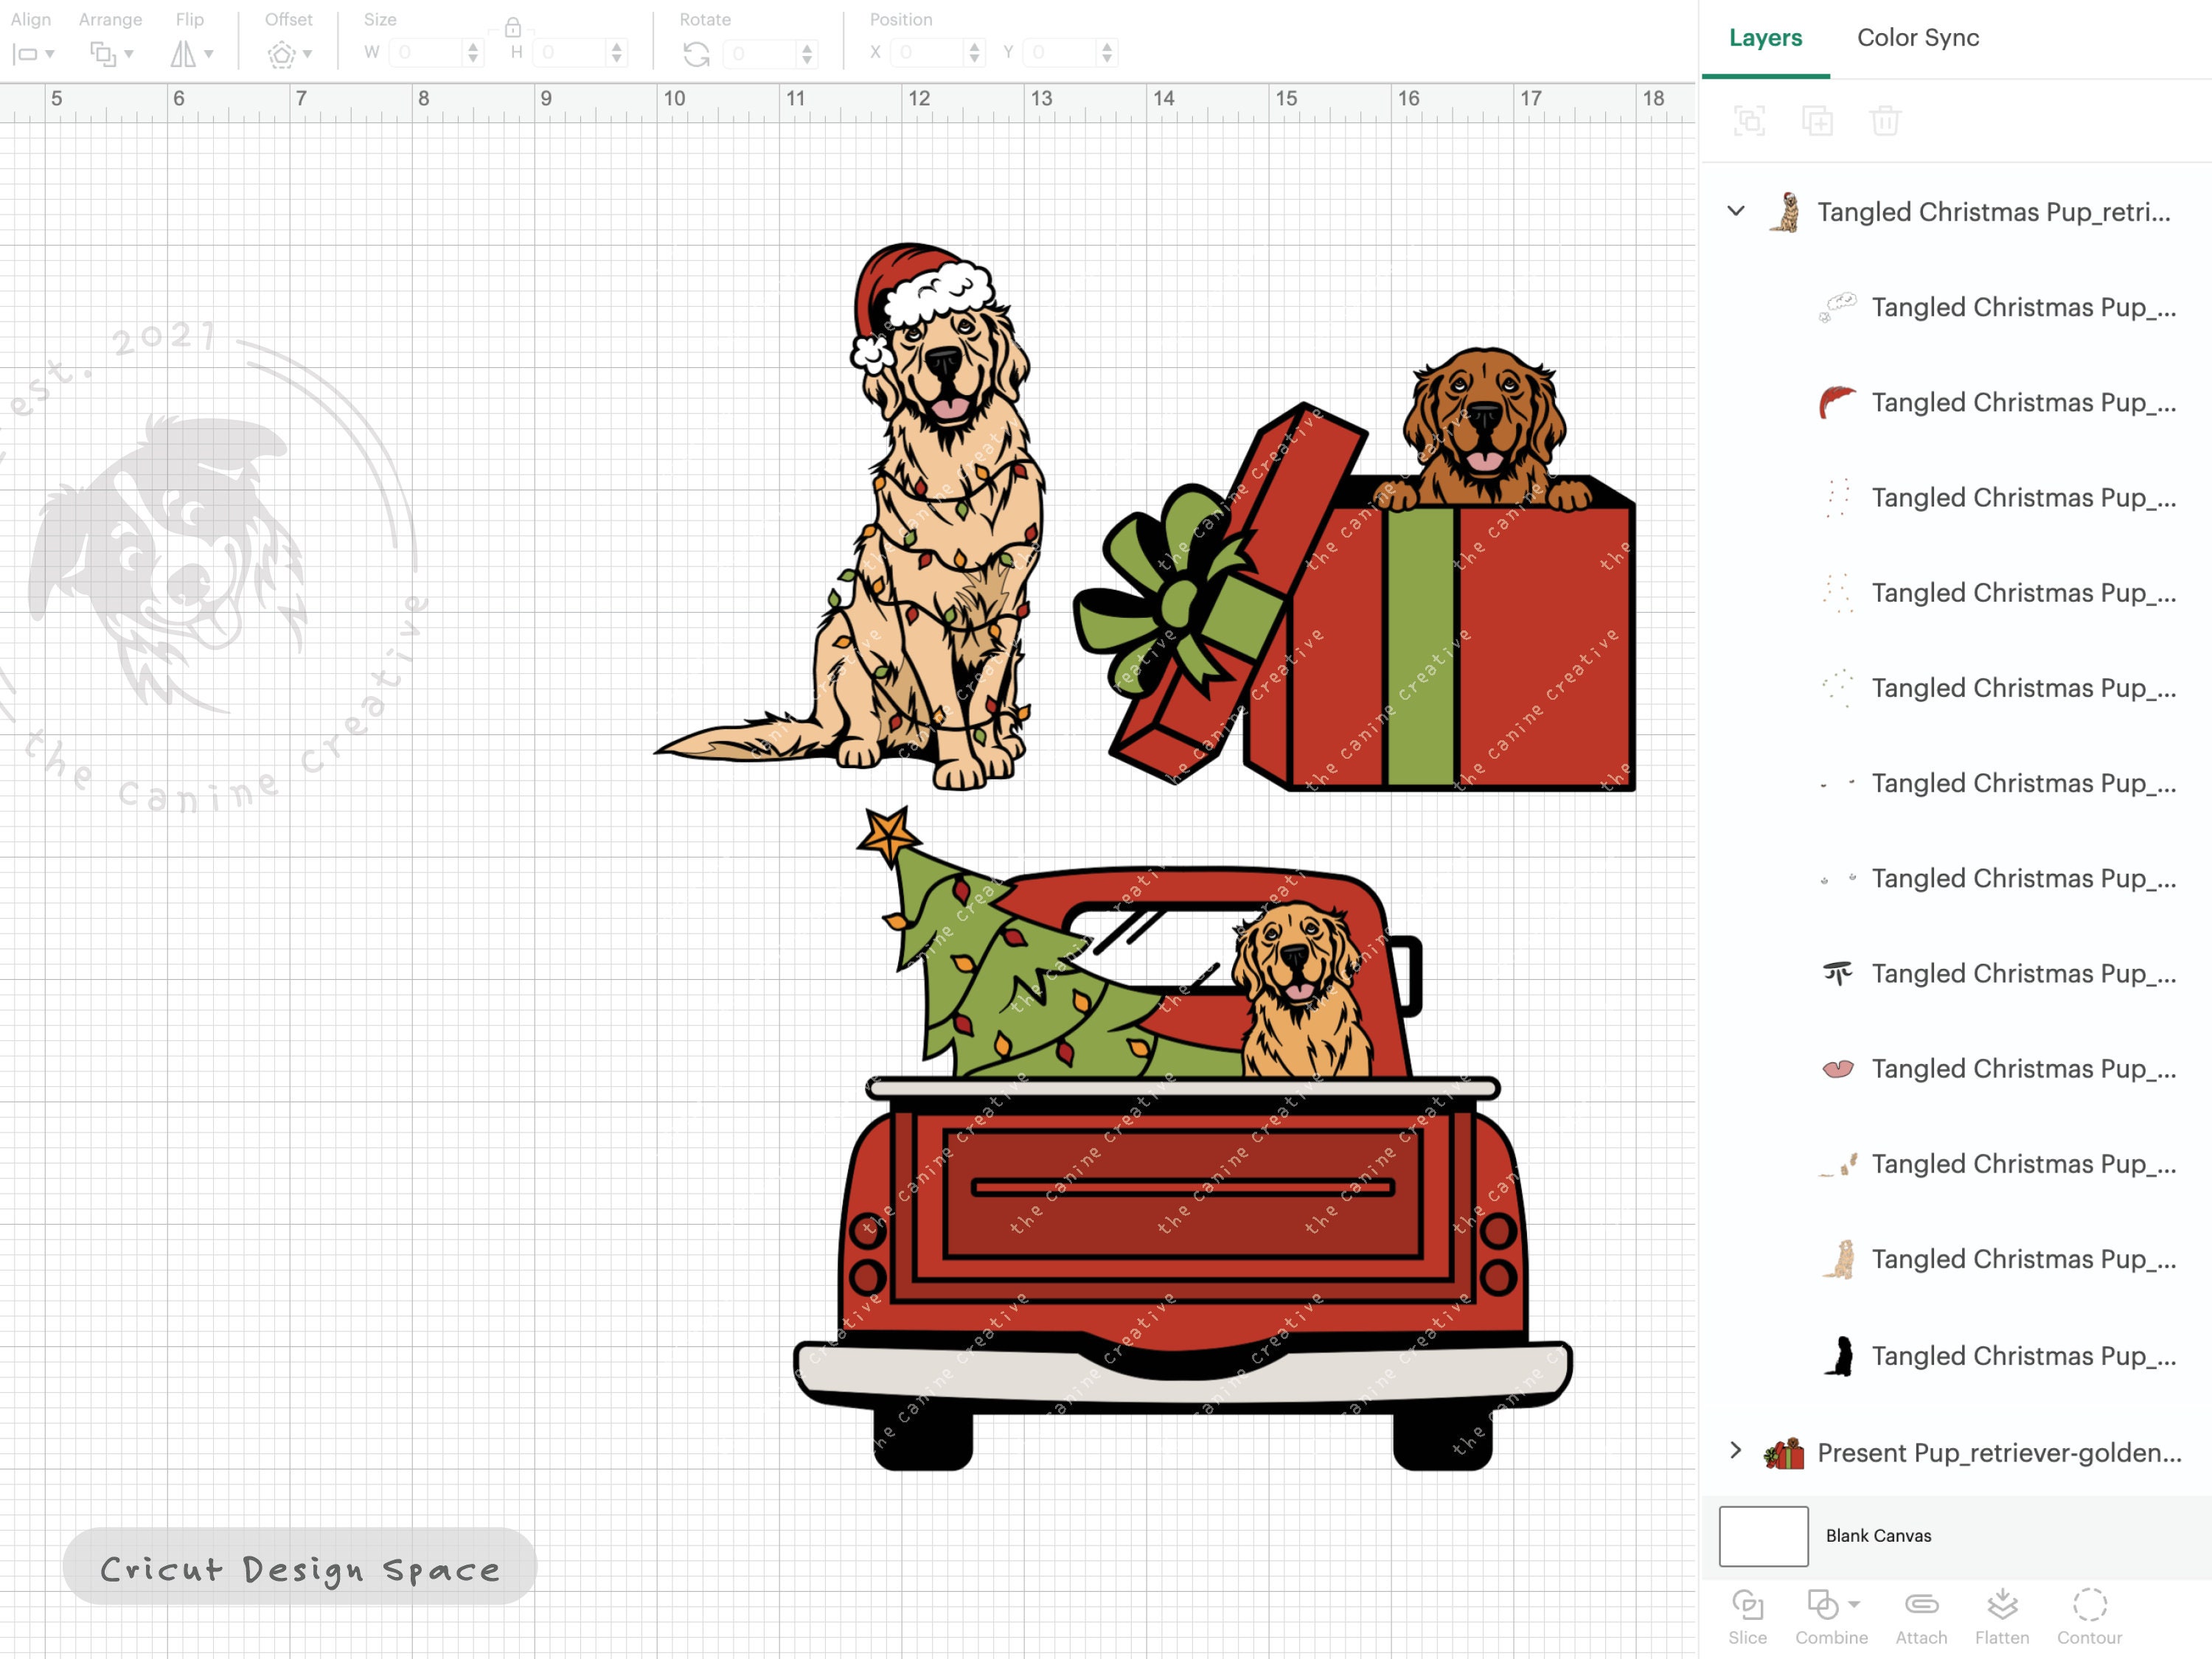Image resolution: width=2212 pixels, height=1659 pixels.
Task: Click the Position Y input field
Action: (x=1060, y=53)
